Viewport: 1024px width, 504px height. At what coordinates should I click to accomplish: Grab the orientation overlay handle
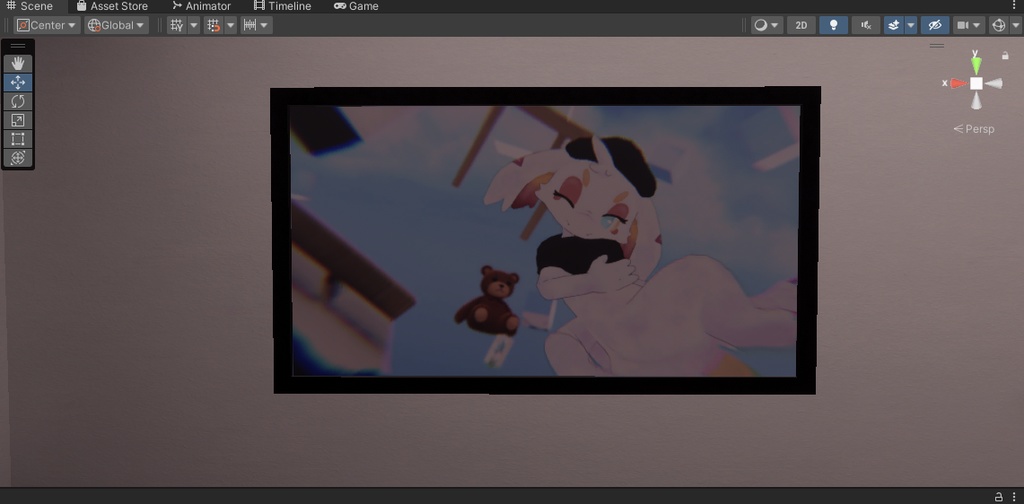tap(937, 46)
